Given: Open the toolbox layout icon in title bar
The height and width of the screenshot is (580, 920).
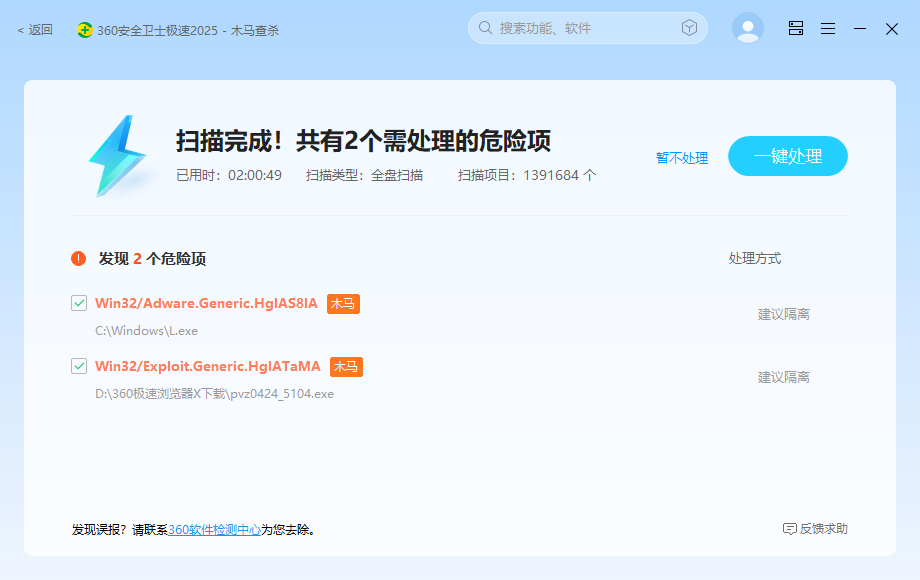Looking at the screenshot, I should pos(796,28).
